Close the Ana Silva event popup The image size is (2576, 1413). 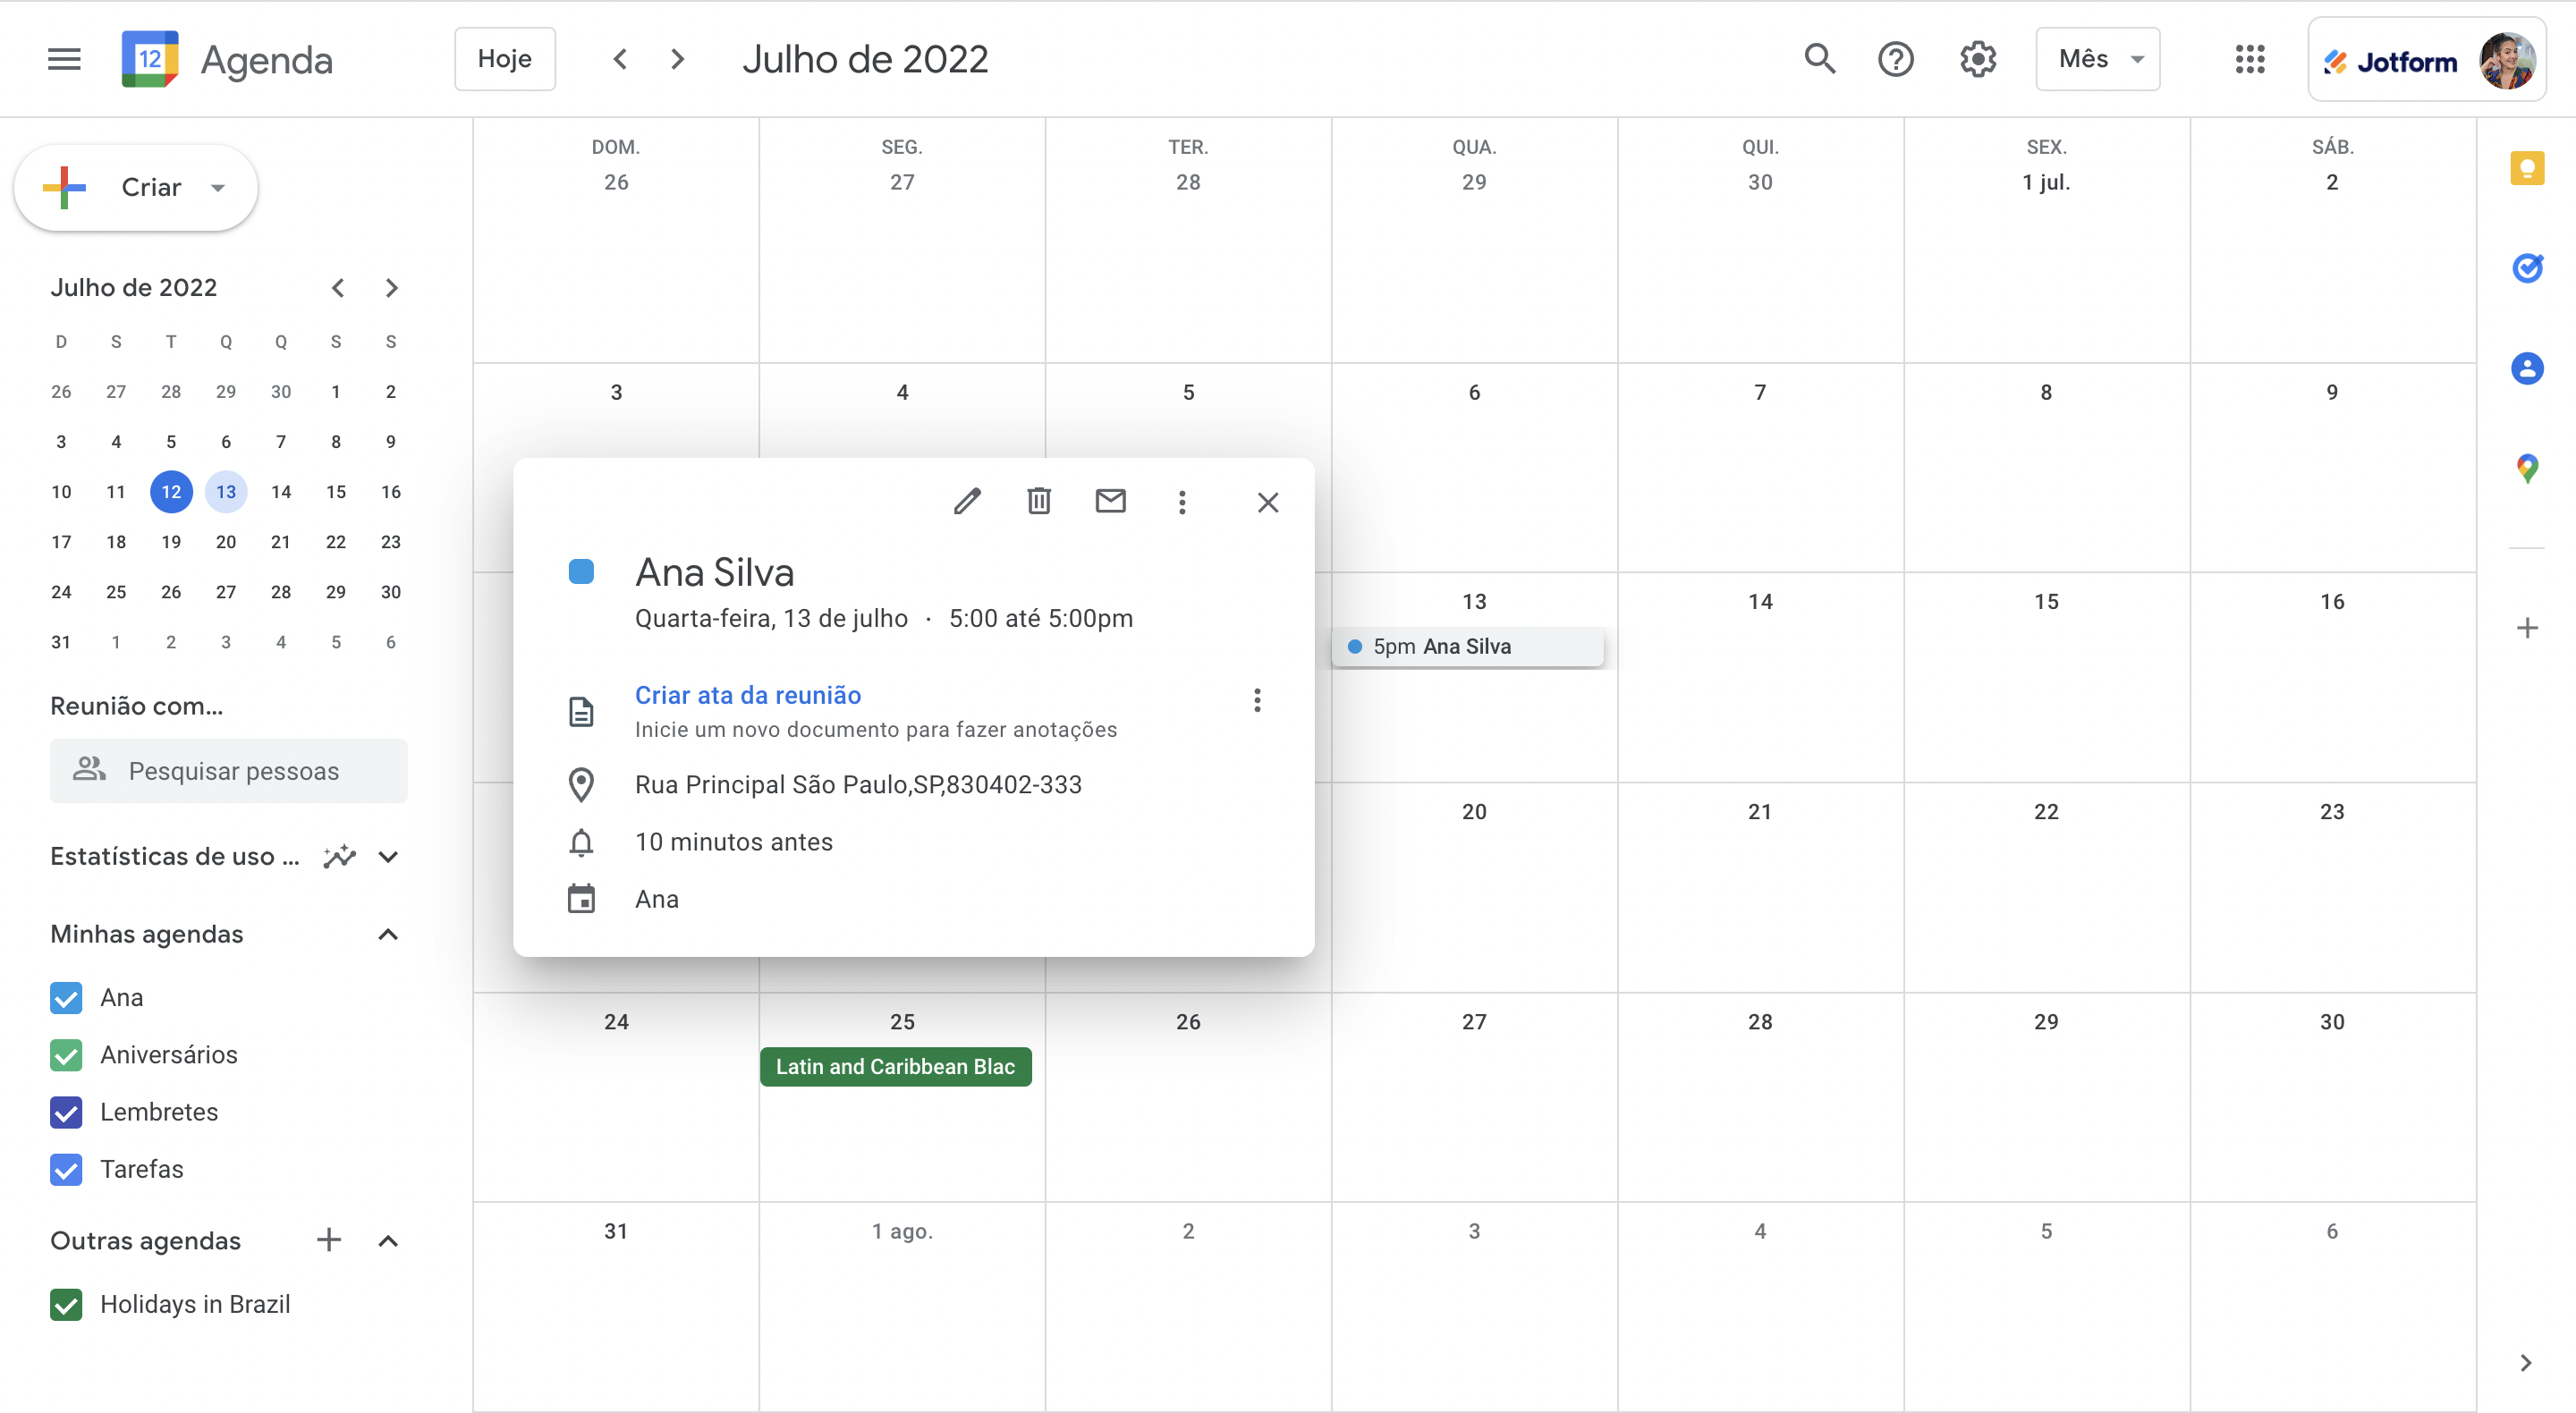(1268, 503)
